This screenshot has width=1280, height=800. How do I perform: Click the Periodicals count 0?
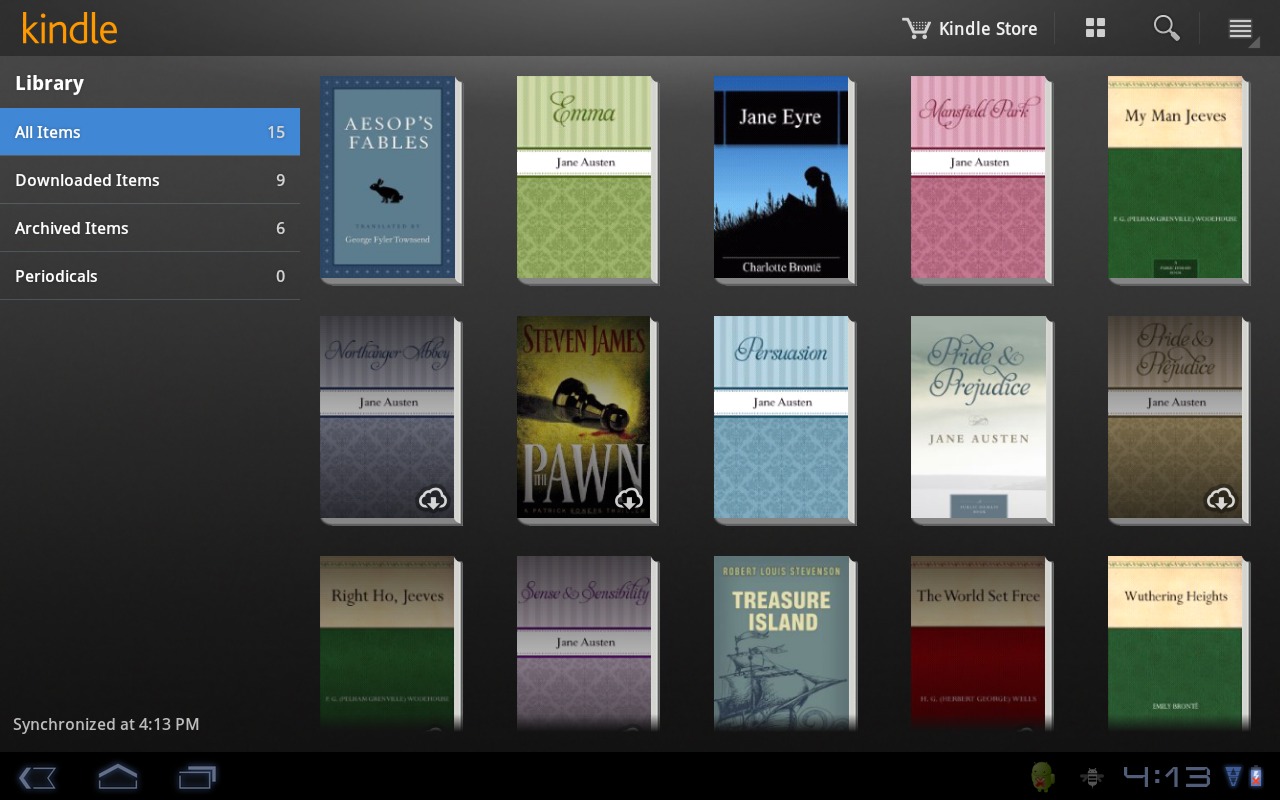(x=280, y=276)
